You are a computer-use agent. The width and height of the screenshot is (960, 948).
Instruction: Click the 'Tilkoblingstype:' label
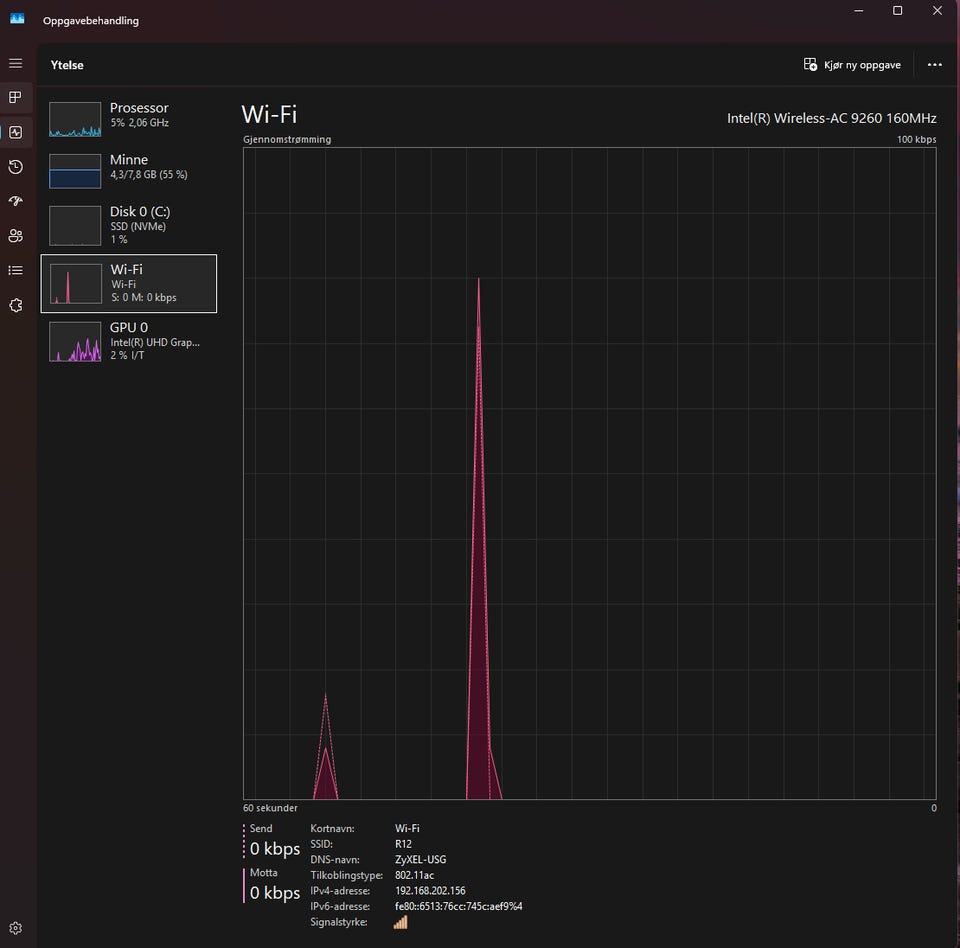click(347, 876)
